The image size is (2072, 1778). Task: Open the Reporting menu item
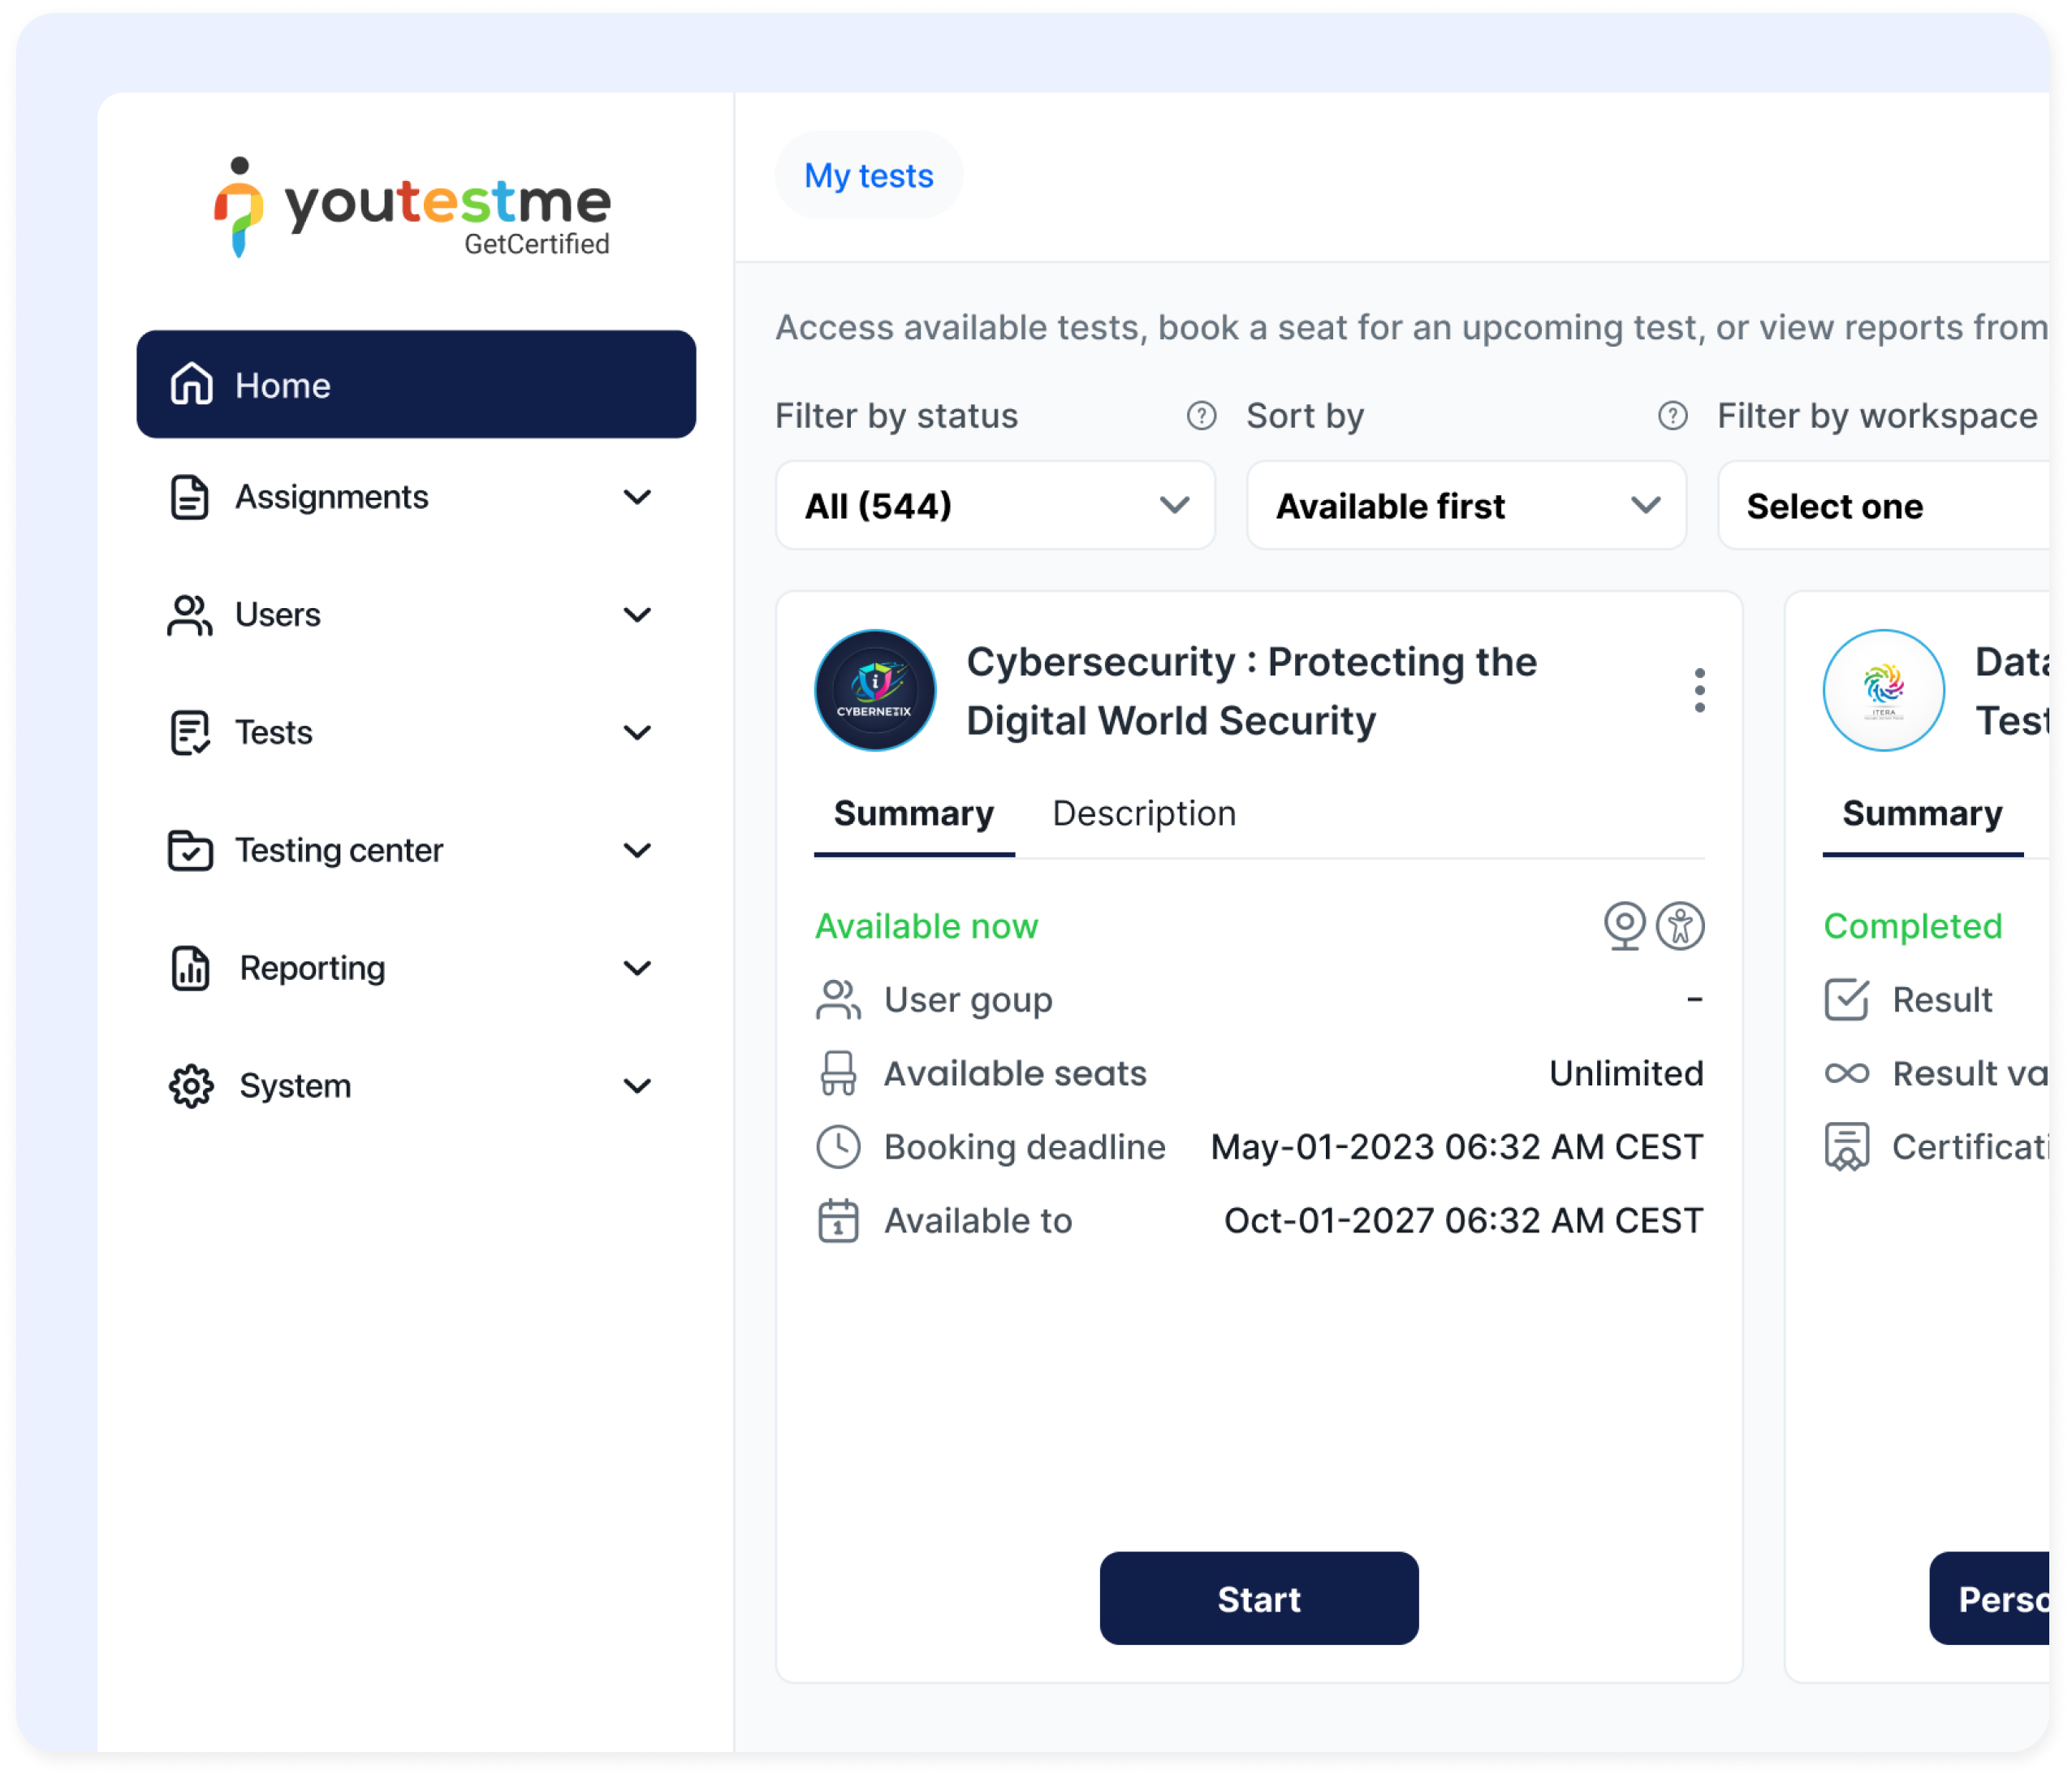[x=312, y=968]
